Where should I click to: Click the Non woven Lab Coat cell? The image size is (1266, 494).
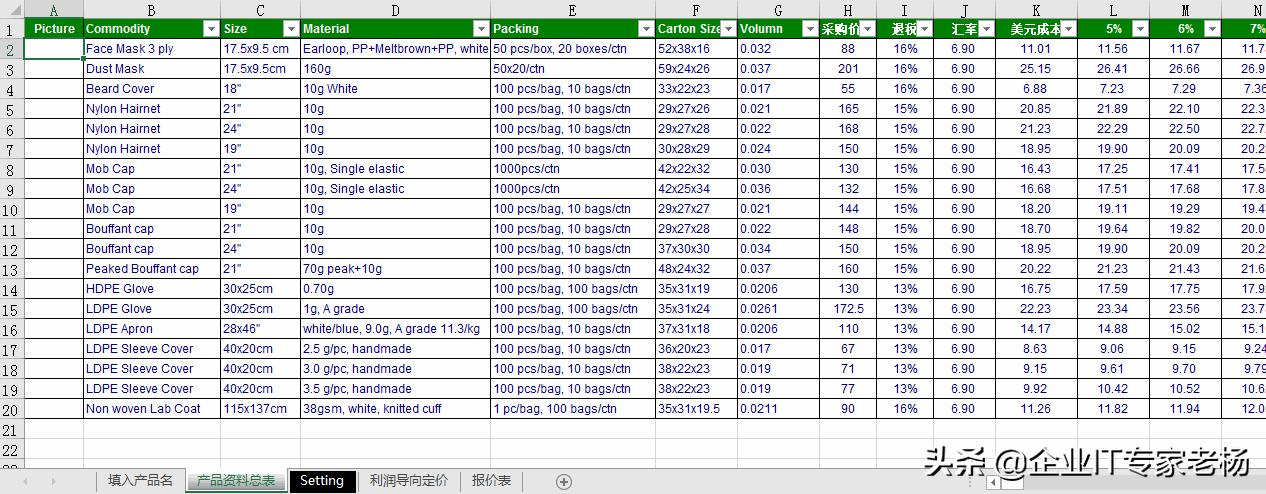point(151,409)
